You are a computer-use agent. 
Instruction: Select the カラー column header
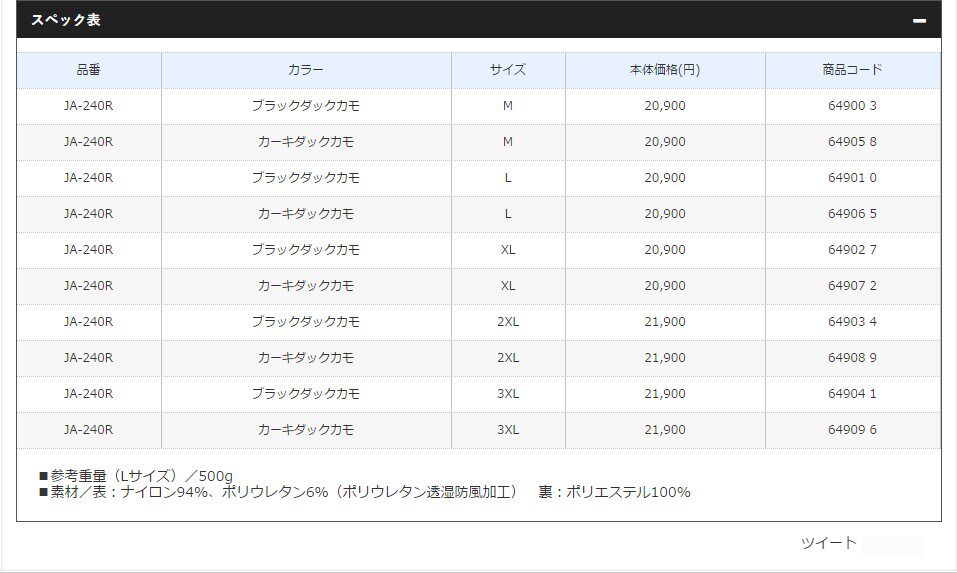coord(306,70)
